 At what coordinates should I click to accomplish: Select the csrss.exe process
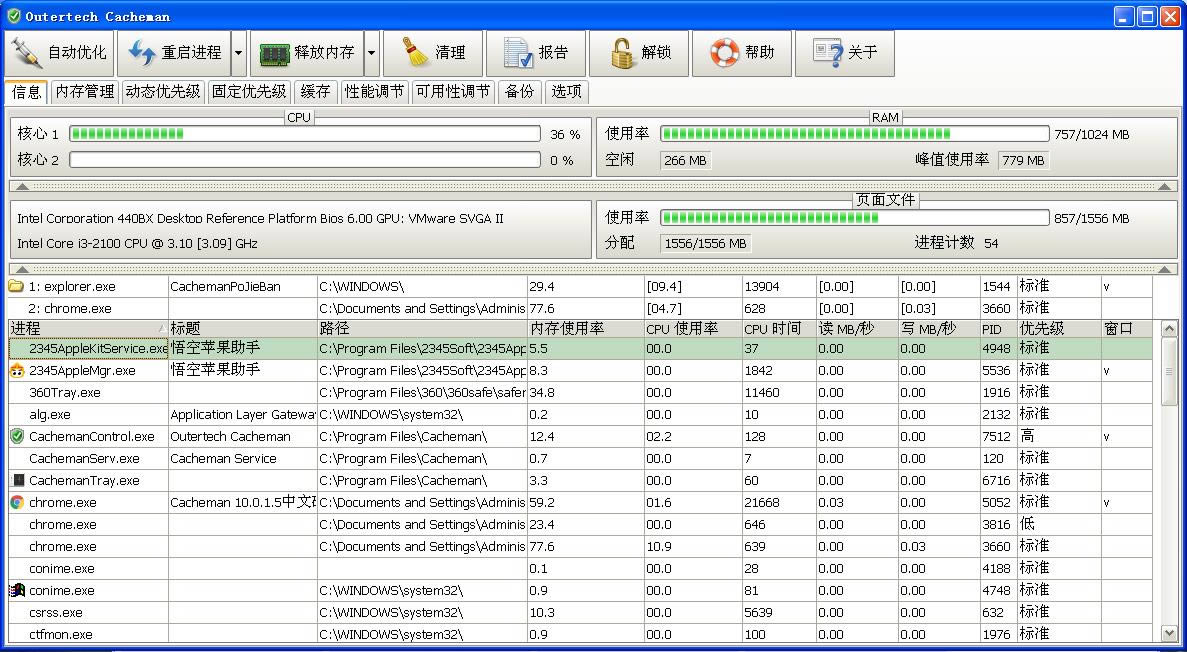click(x=581, y=612)
